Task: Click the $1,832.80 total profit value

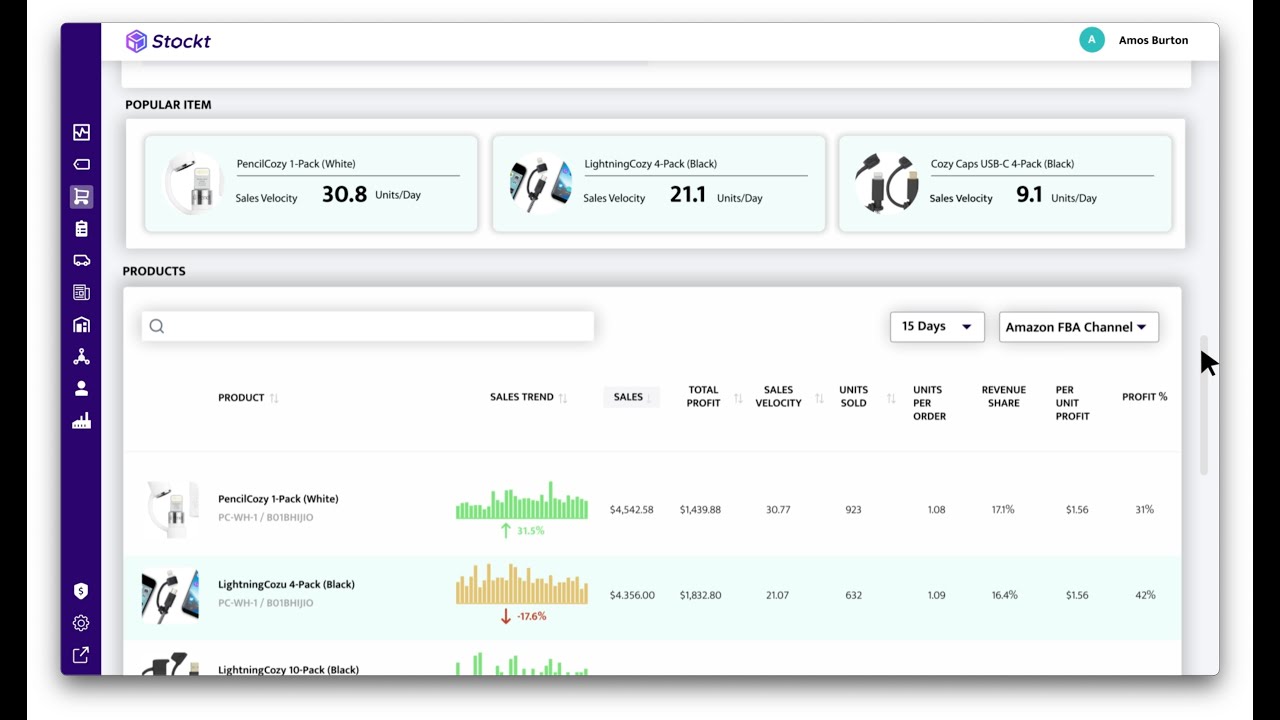Action: click(700, 595)
